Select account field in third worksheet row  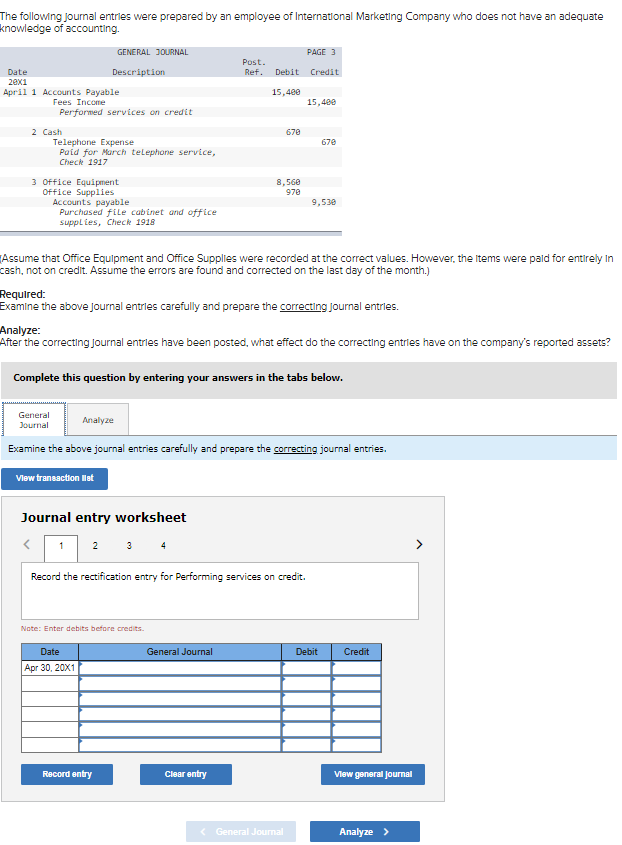click(x=180, y=699)
